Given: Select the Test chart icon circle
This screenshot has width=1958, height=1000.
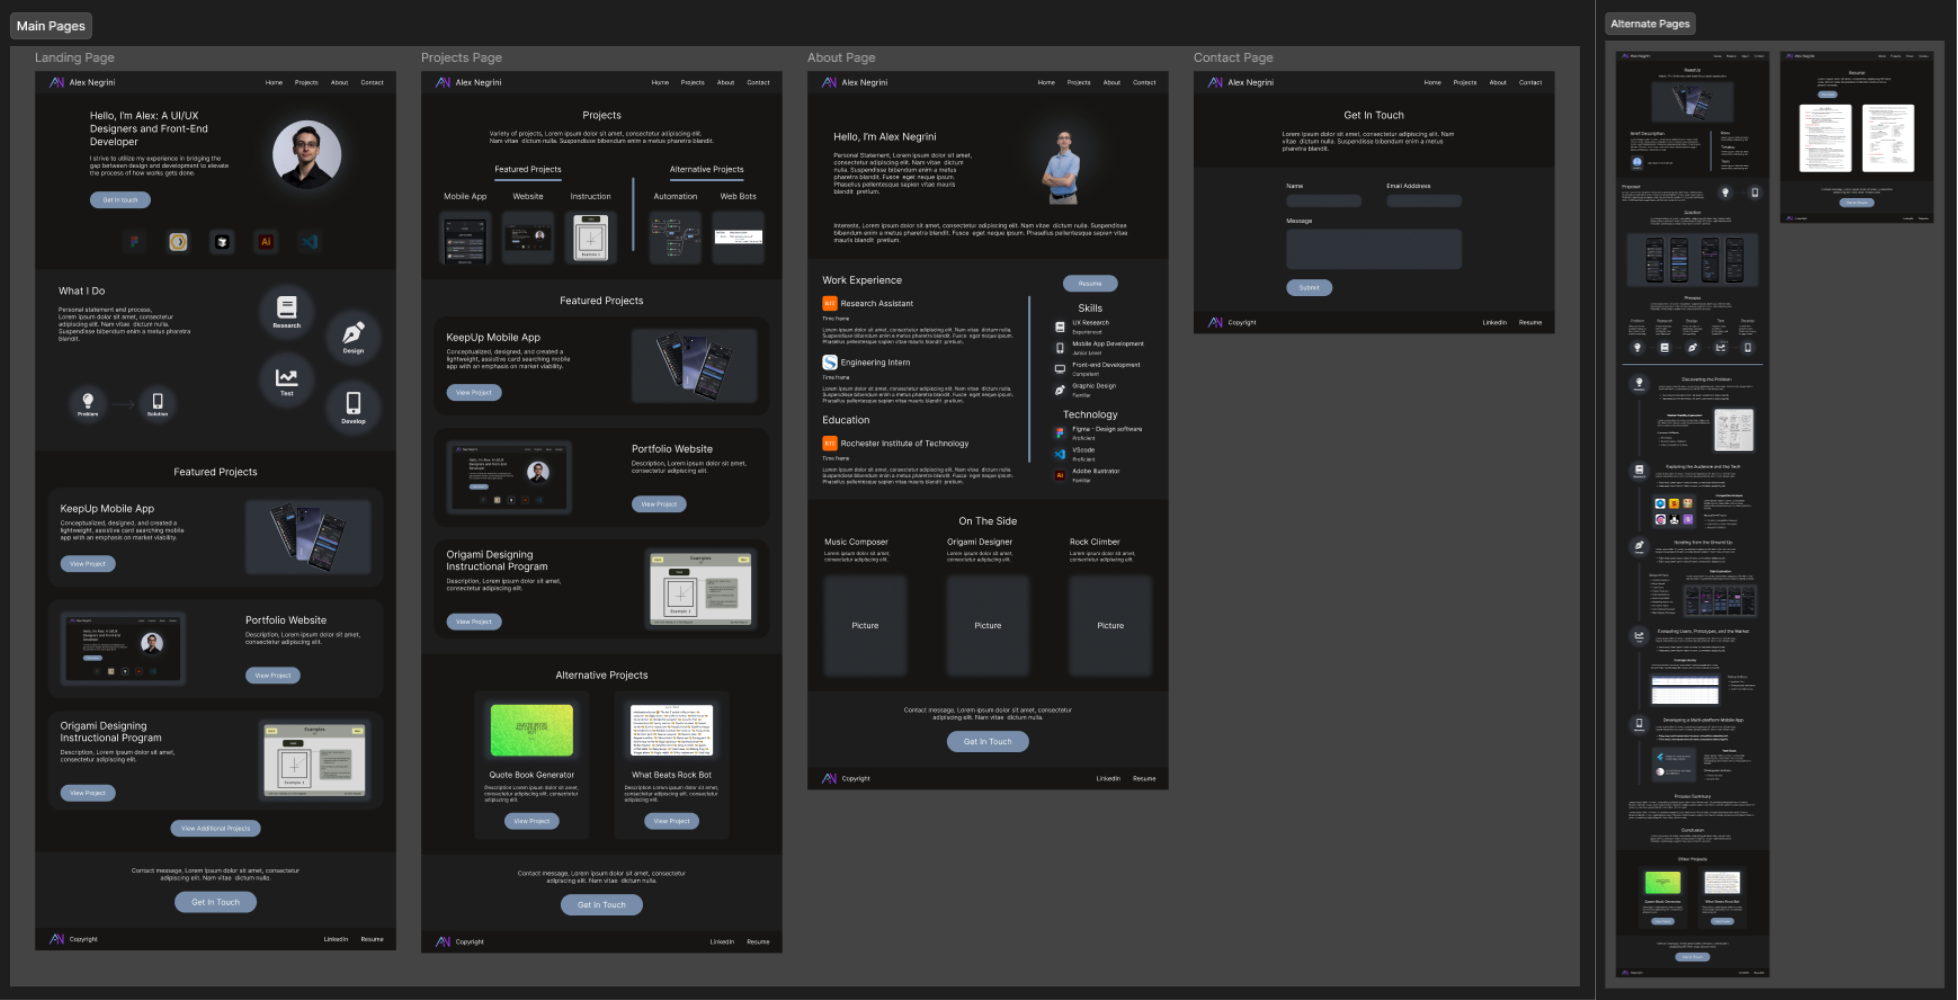Looking at the screenshot, I should click(286, 380).
